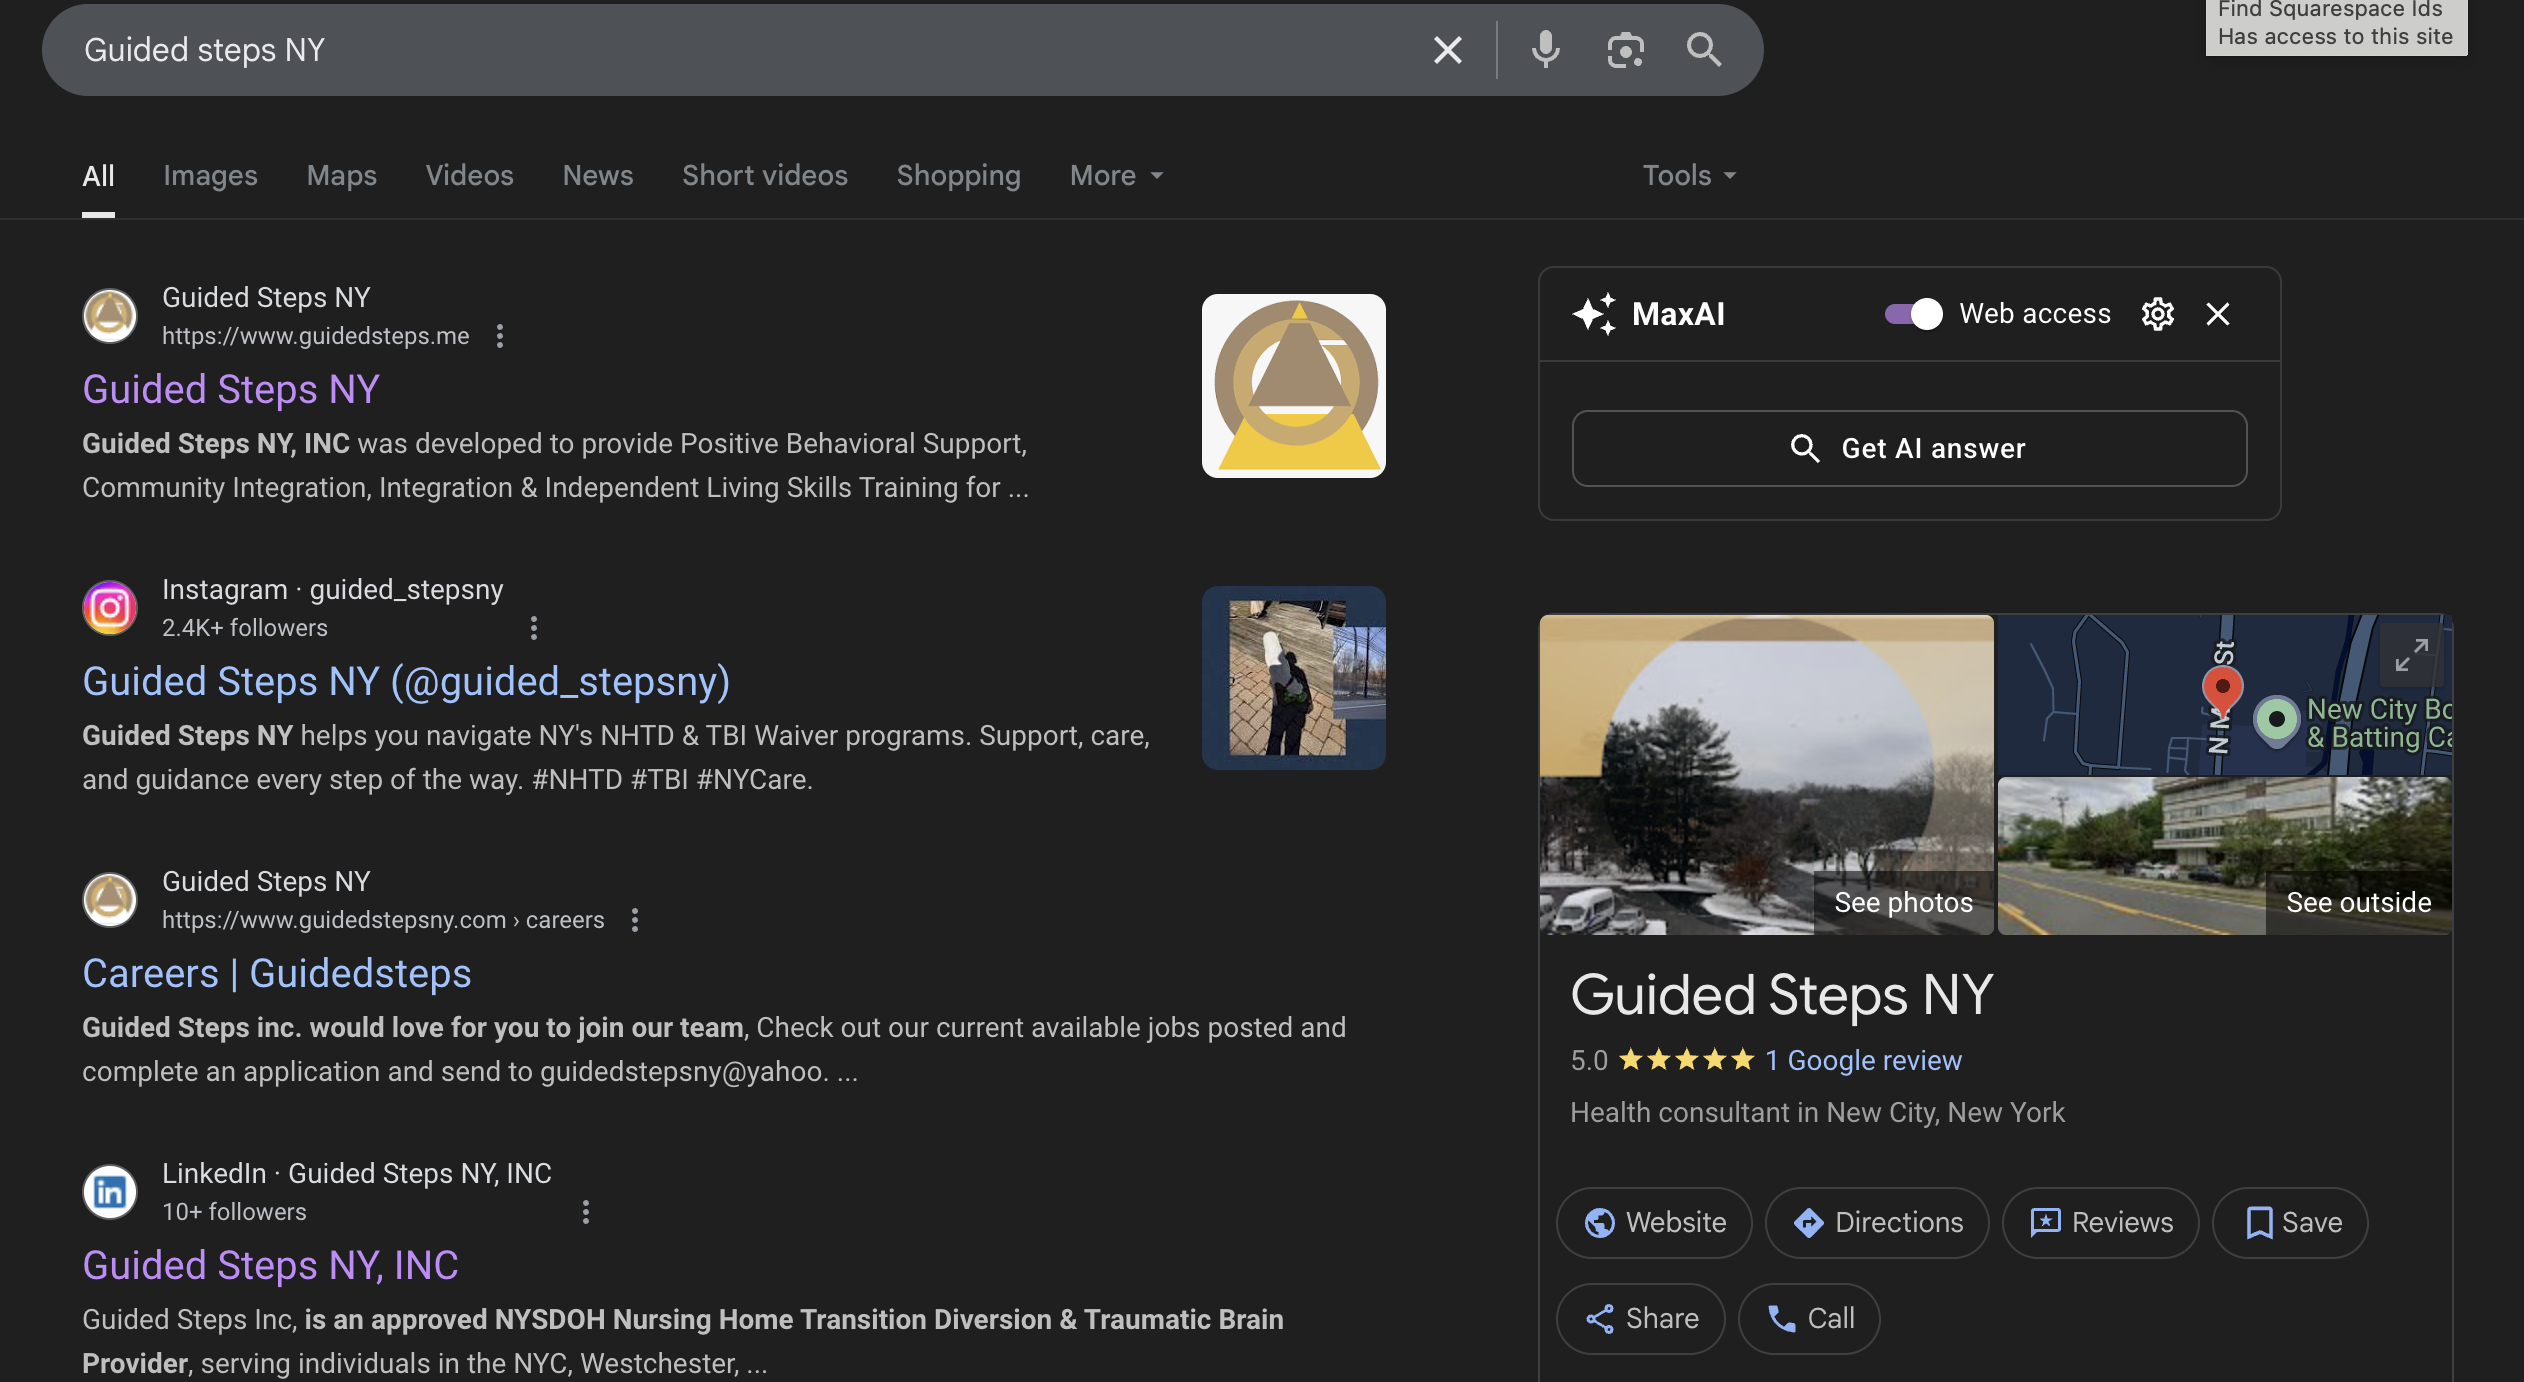The image size is (2524, 1382).
Task: Clear the search box with X icon
Action: point(1447,49)
